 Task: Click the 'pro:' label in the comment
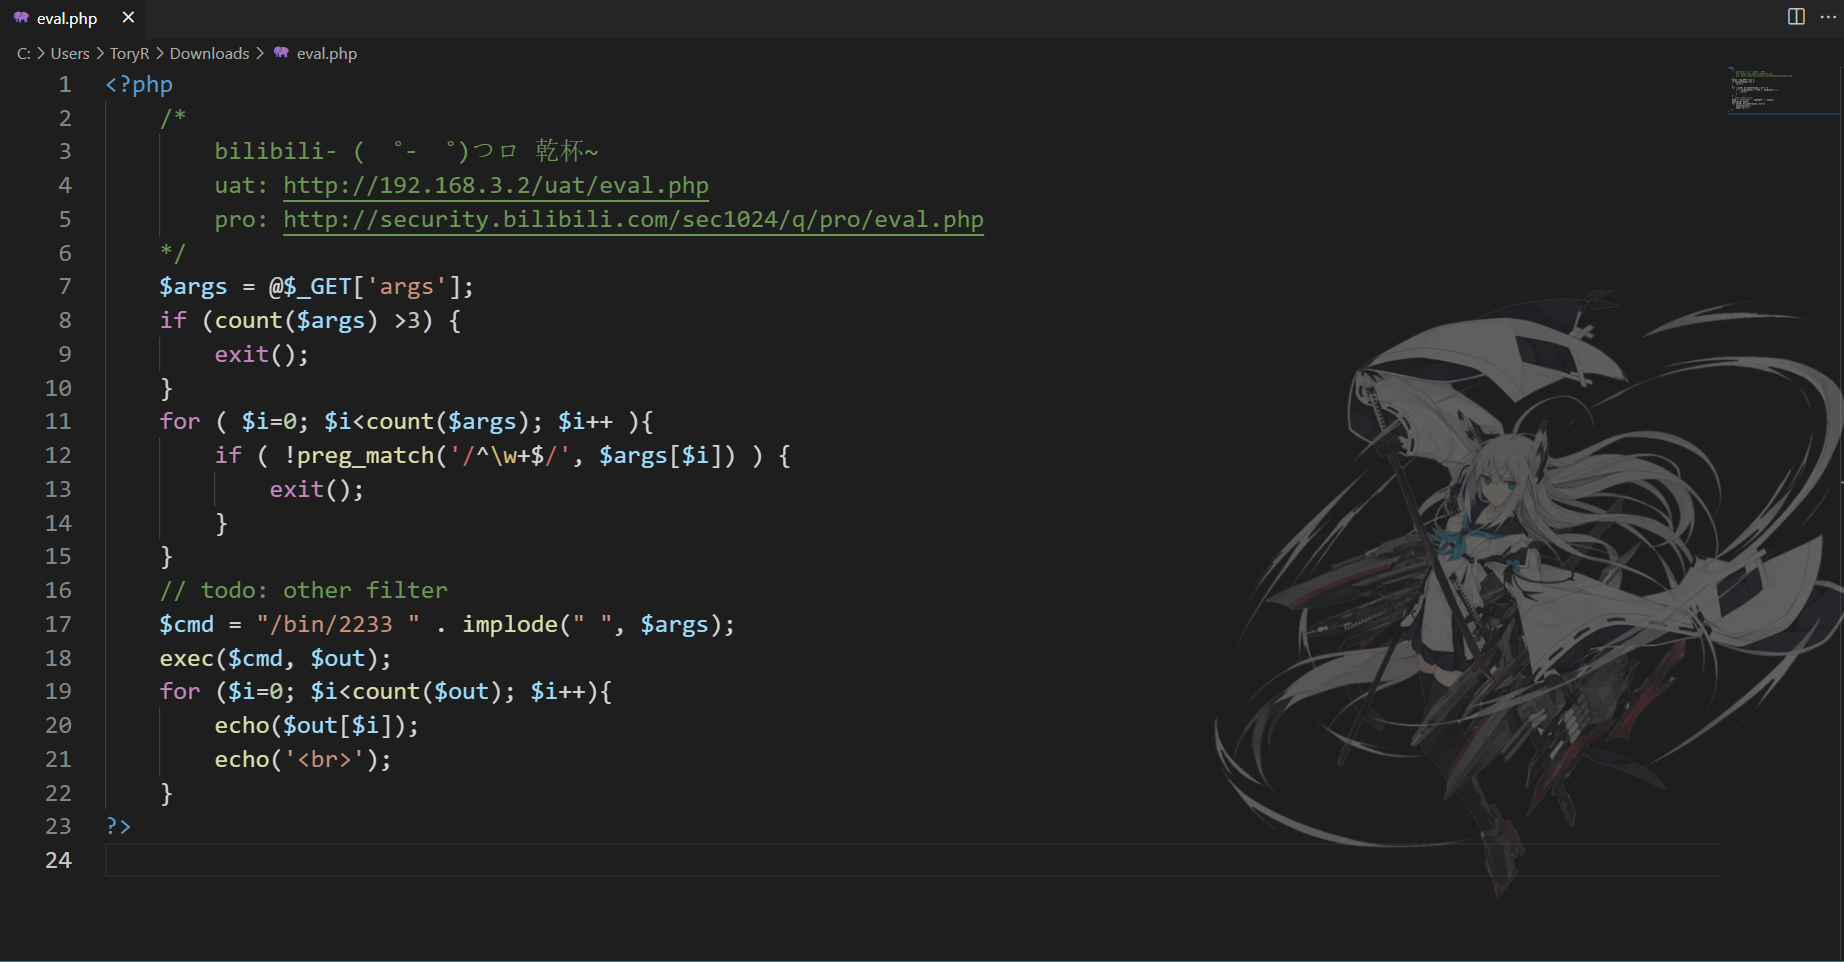pos(242,220)
